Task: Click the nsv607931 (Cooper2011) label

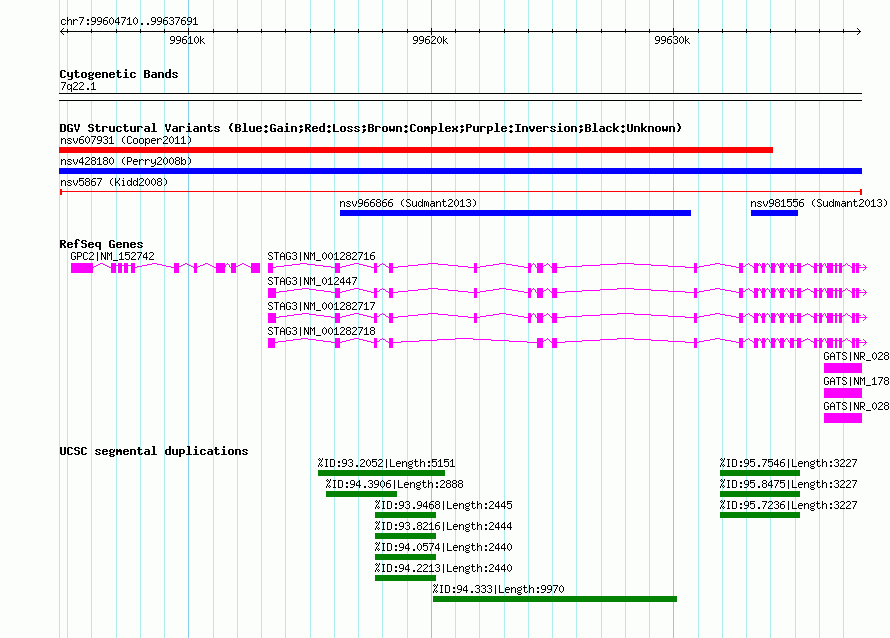Action: pyautogui.click(x=126, y=140)
